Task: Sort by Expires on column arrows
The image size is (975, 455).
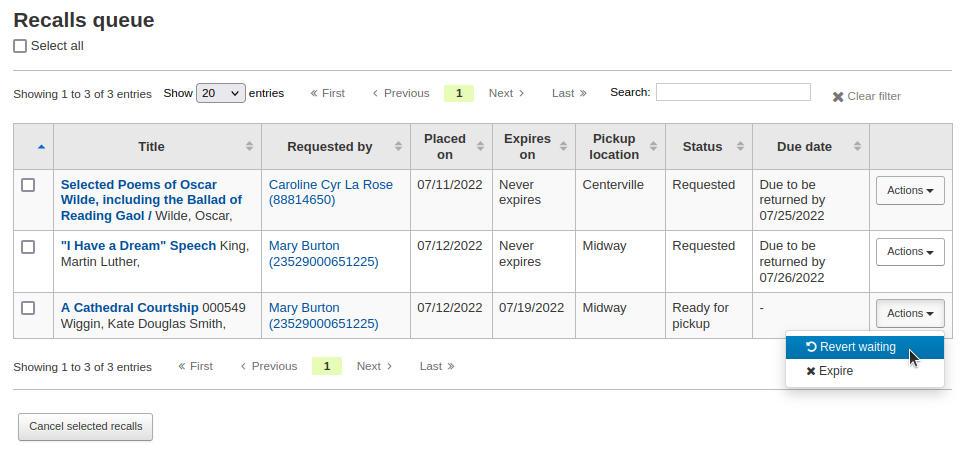Action: [x=564, y=147]
